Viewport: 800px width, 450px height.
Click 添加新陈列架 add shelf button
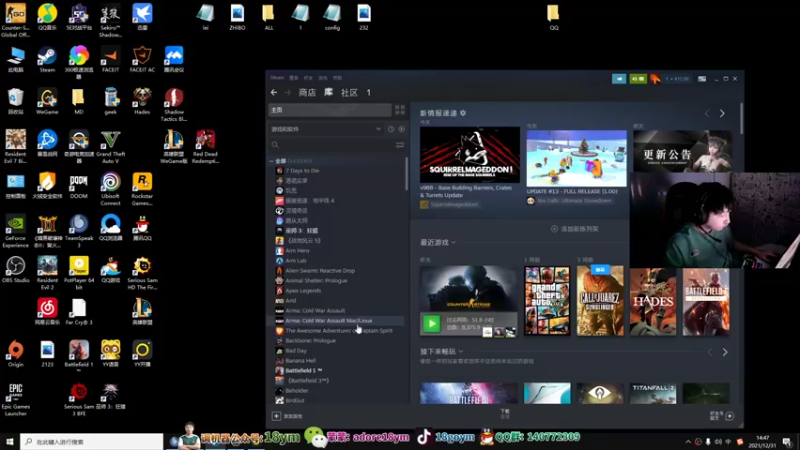click(x=574, y=229)
